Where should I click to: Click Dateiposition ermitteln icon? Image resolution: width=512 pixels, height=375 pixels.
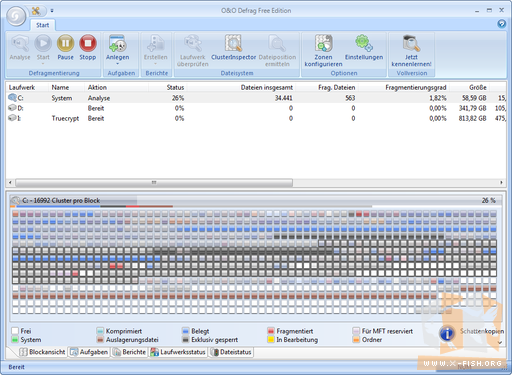(277, 43)
